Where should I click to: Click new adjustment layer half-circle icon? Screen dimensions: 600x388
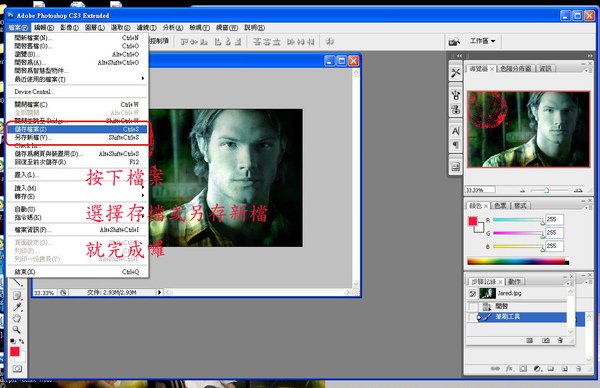(537, 368)
